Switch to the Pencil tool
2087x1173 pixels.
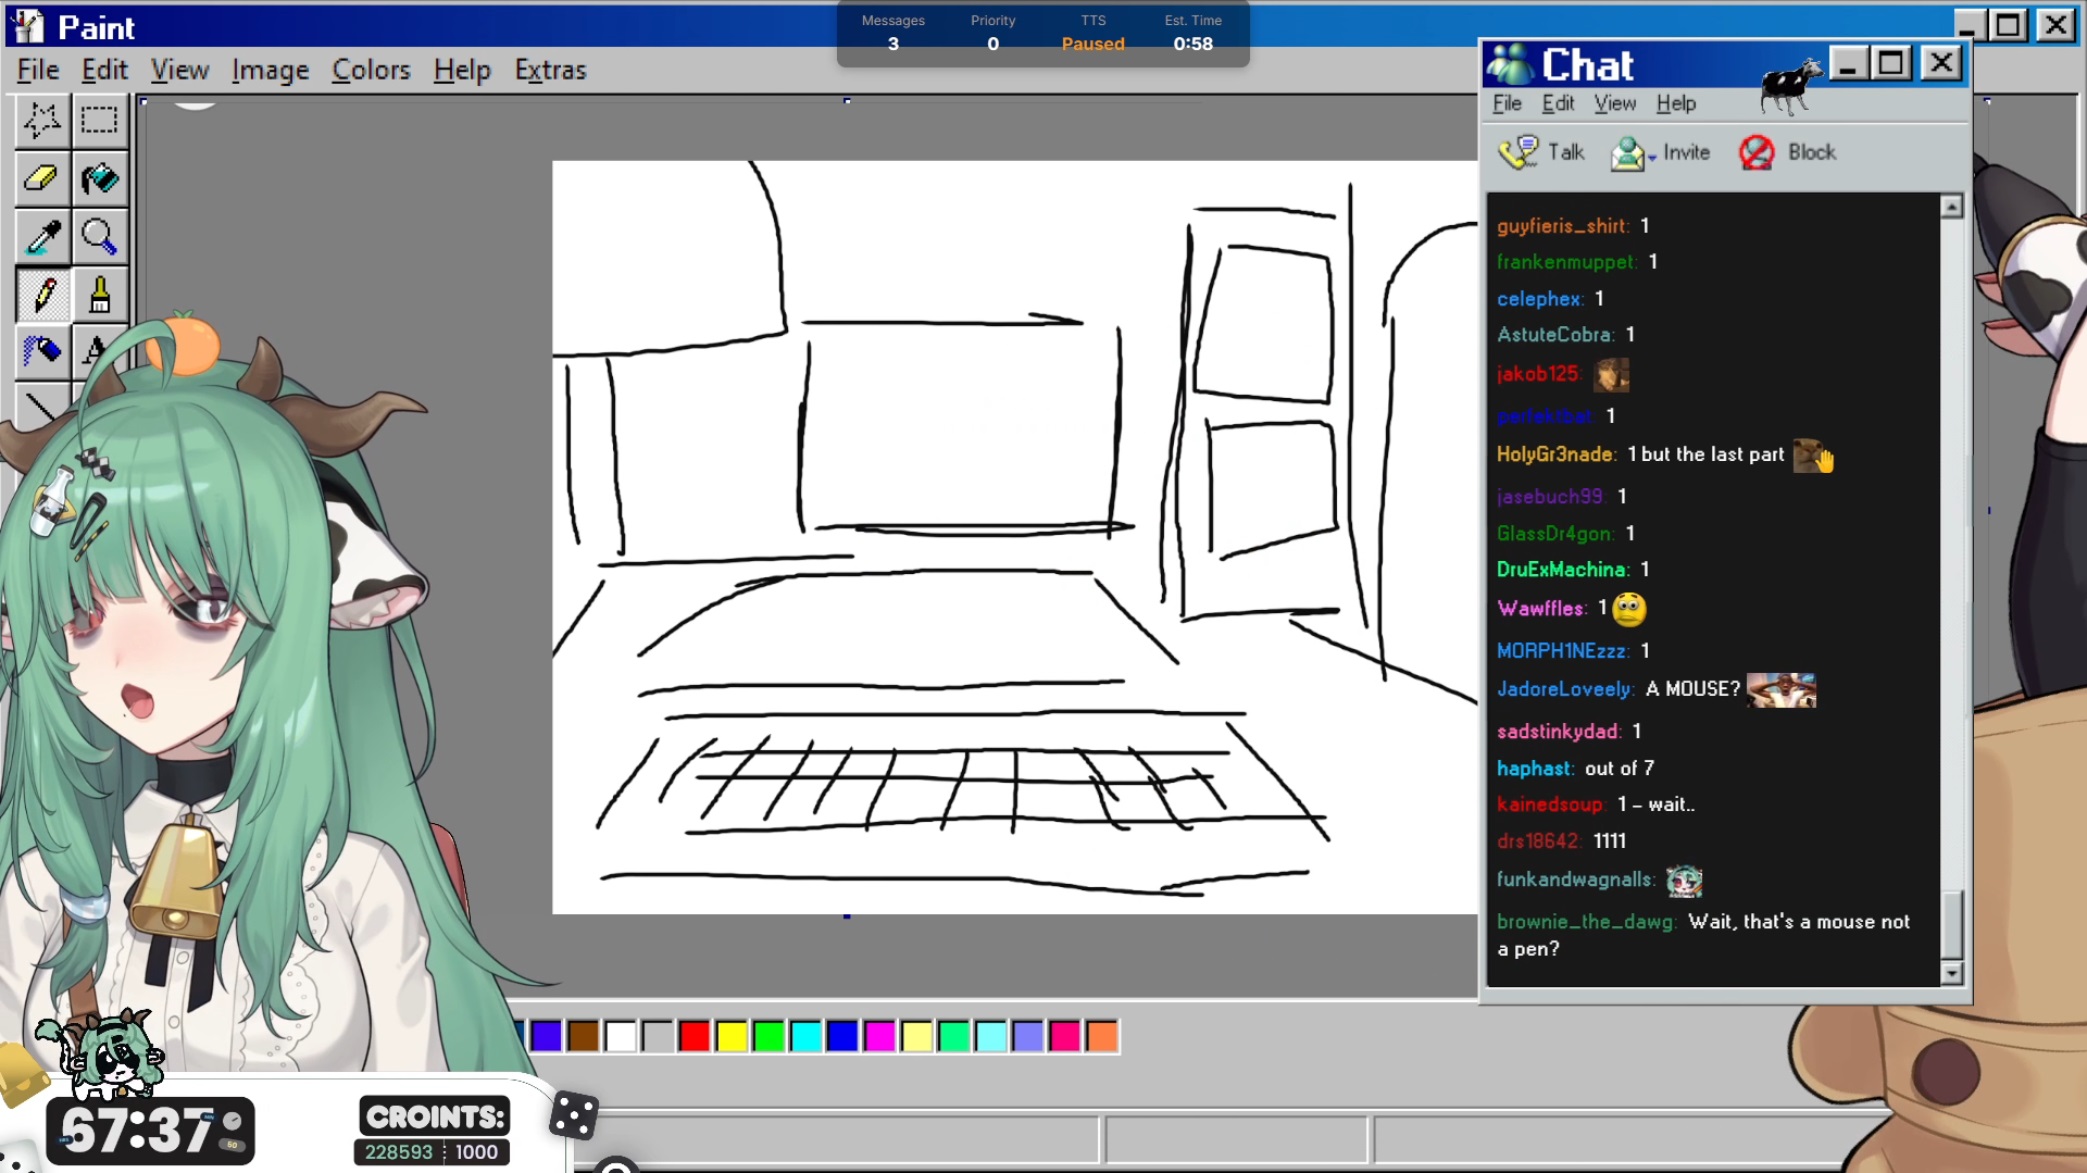42,295
